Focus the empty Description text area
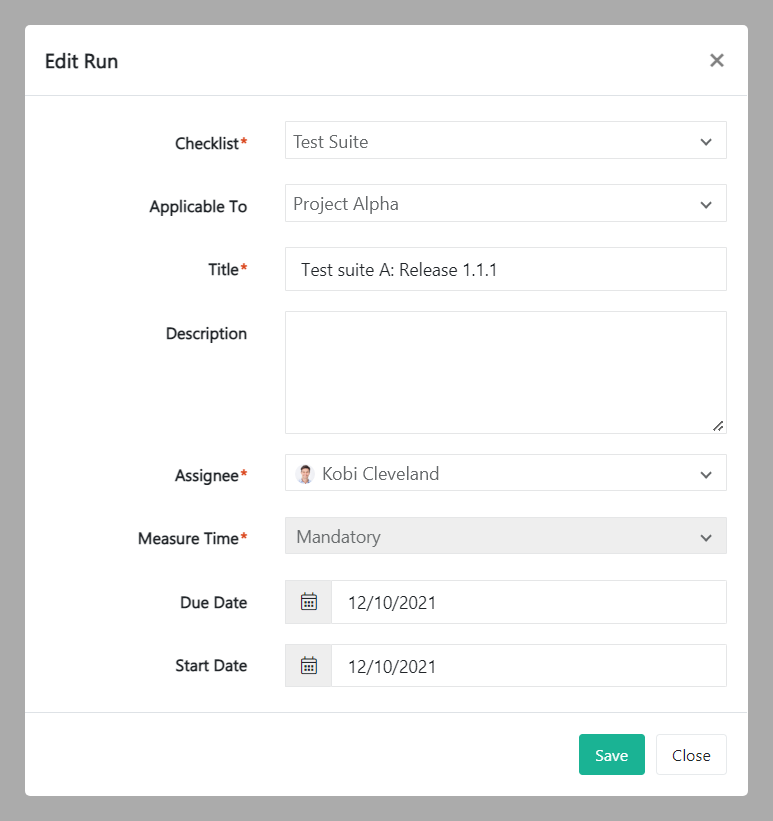Image resolution: width=773 pixels, height=821 pixels. [x=505, y=372]
